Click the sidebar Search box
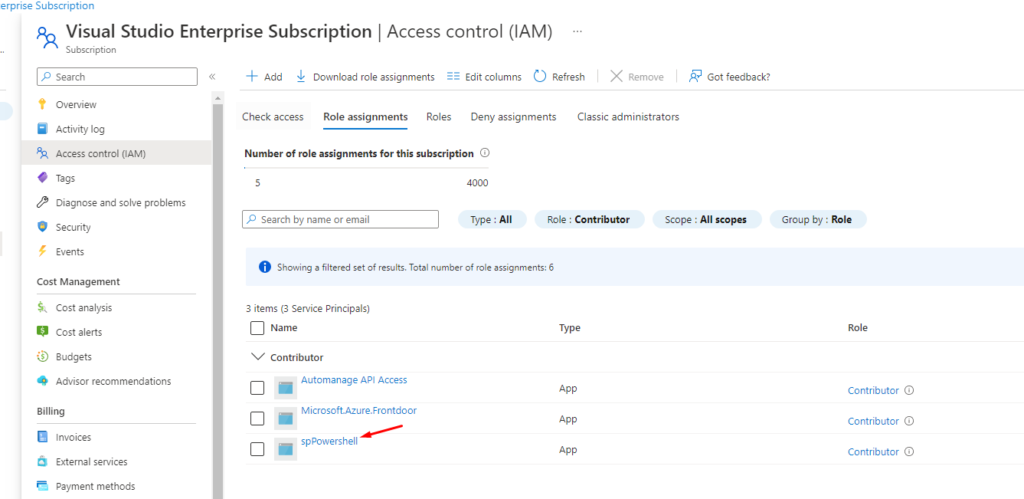This screenshot has height=499, width=1024. click(x=117, y=76)
